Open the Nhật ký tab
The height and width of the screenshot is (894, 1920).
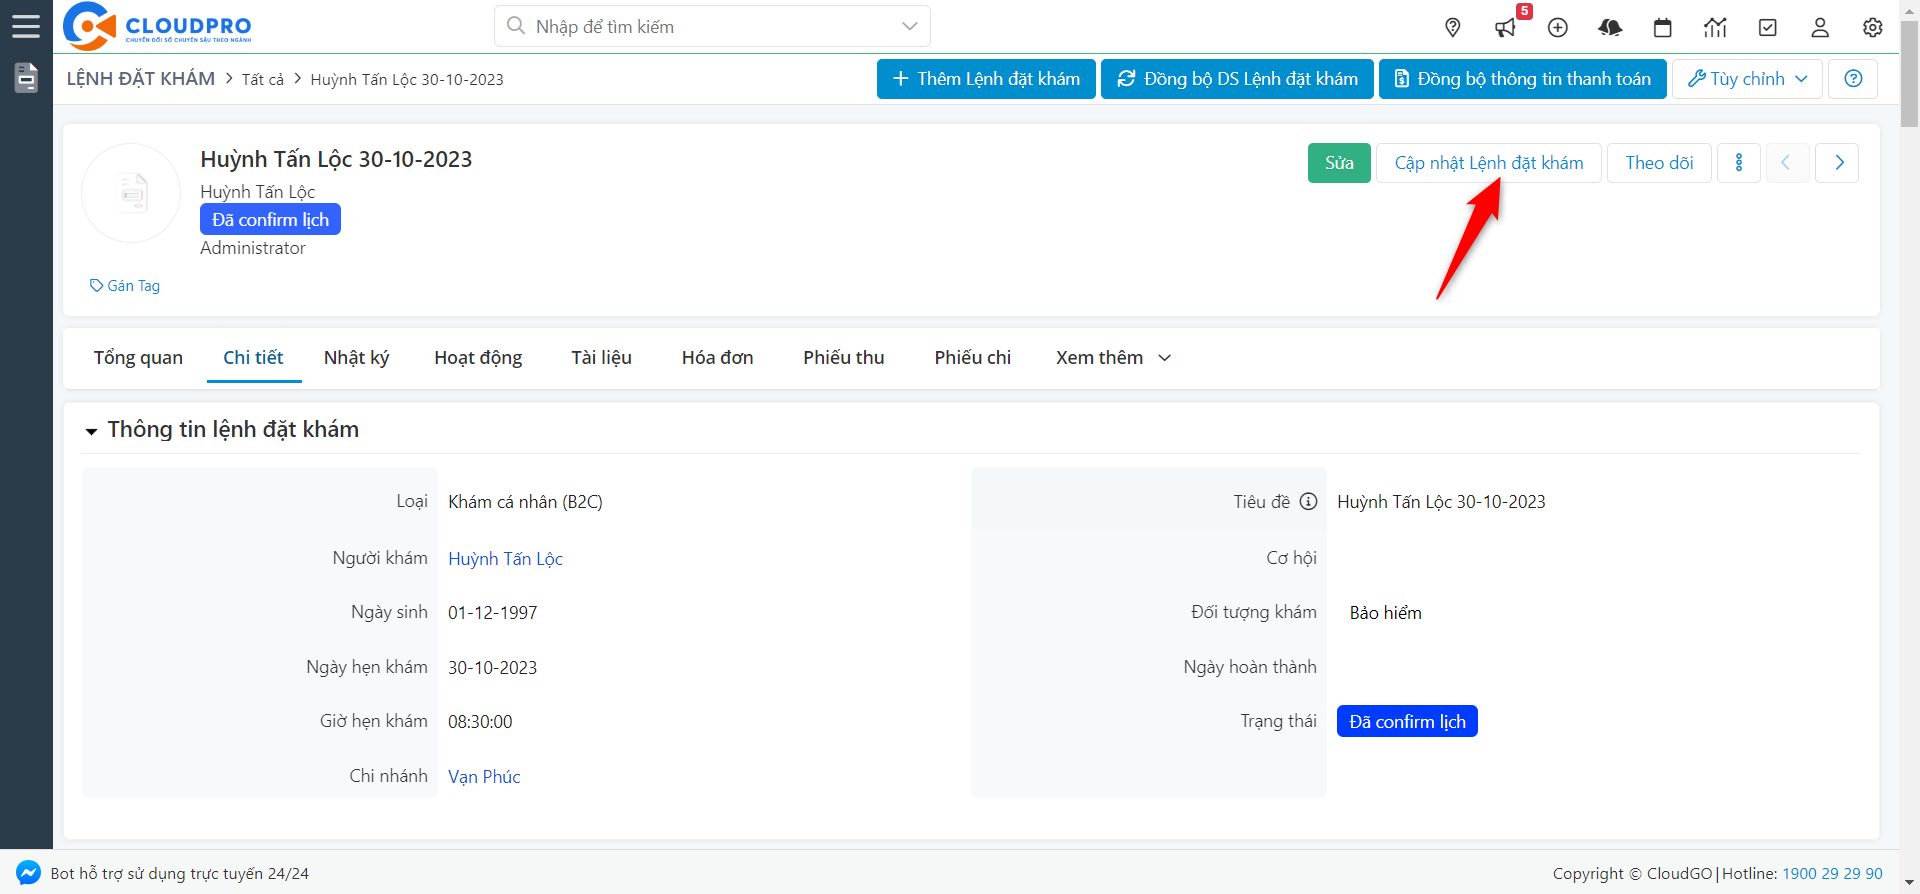356,358
